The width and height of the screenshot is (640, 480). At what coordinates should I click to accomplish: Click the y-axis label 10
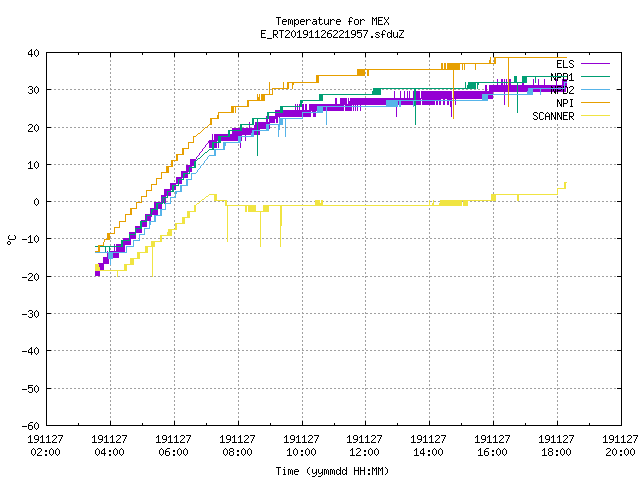pyautogui.click(x=33, y=164)
